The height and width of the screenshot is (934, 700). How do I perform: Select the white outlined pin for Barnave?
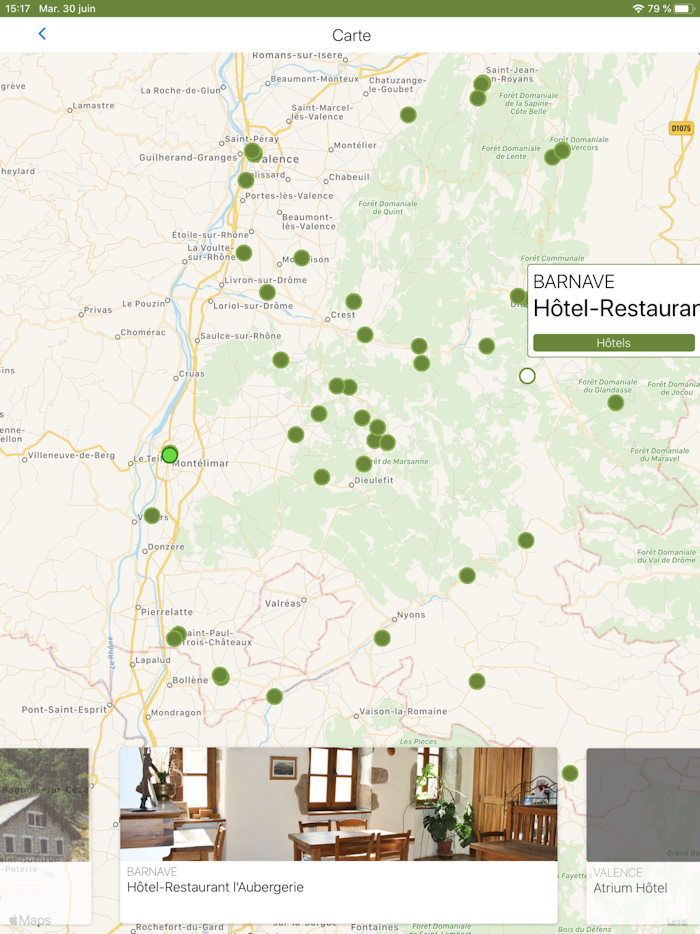pyautogui.click(x=527, y=376)
